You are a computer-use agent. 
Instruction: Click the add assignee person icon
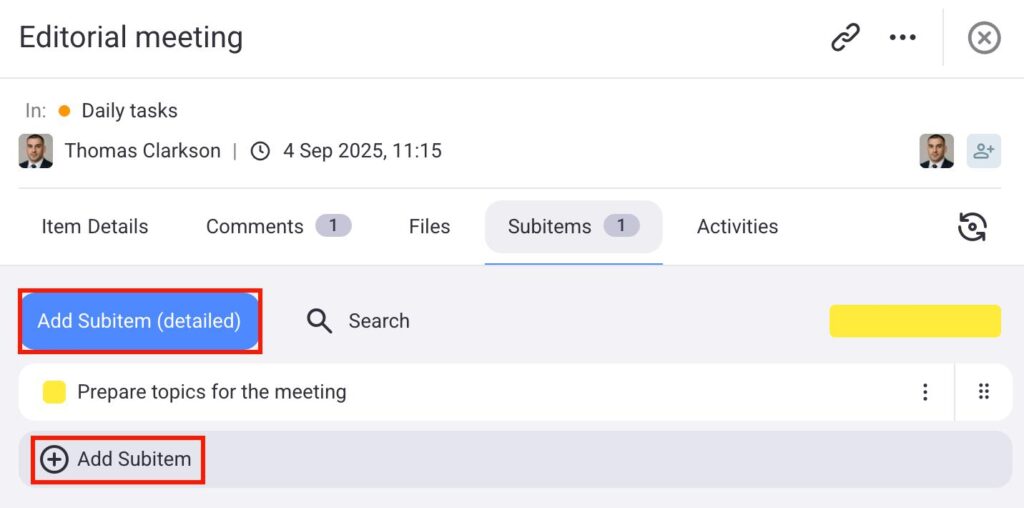(x=983, y=151)
